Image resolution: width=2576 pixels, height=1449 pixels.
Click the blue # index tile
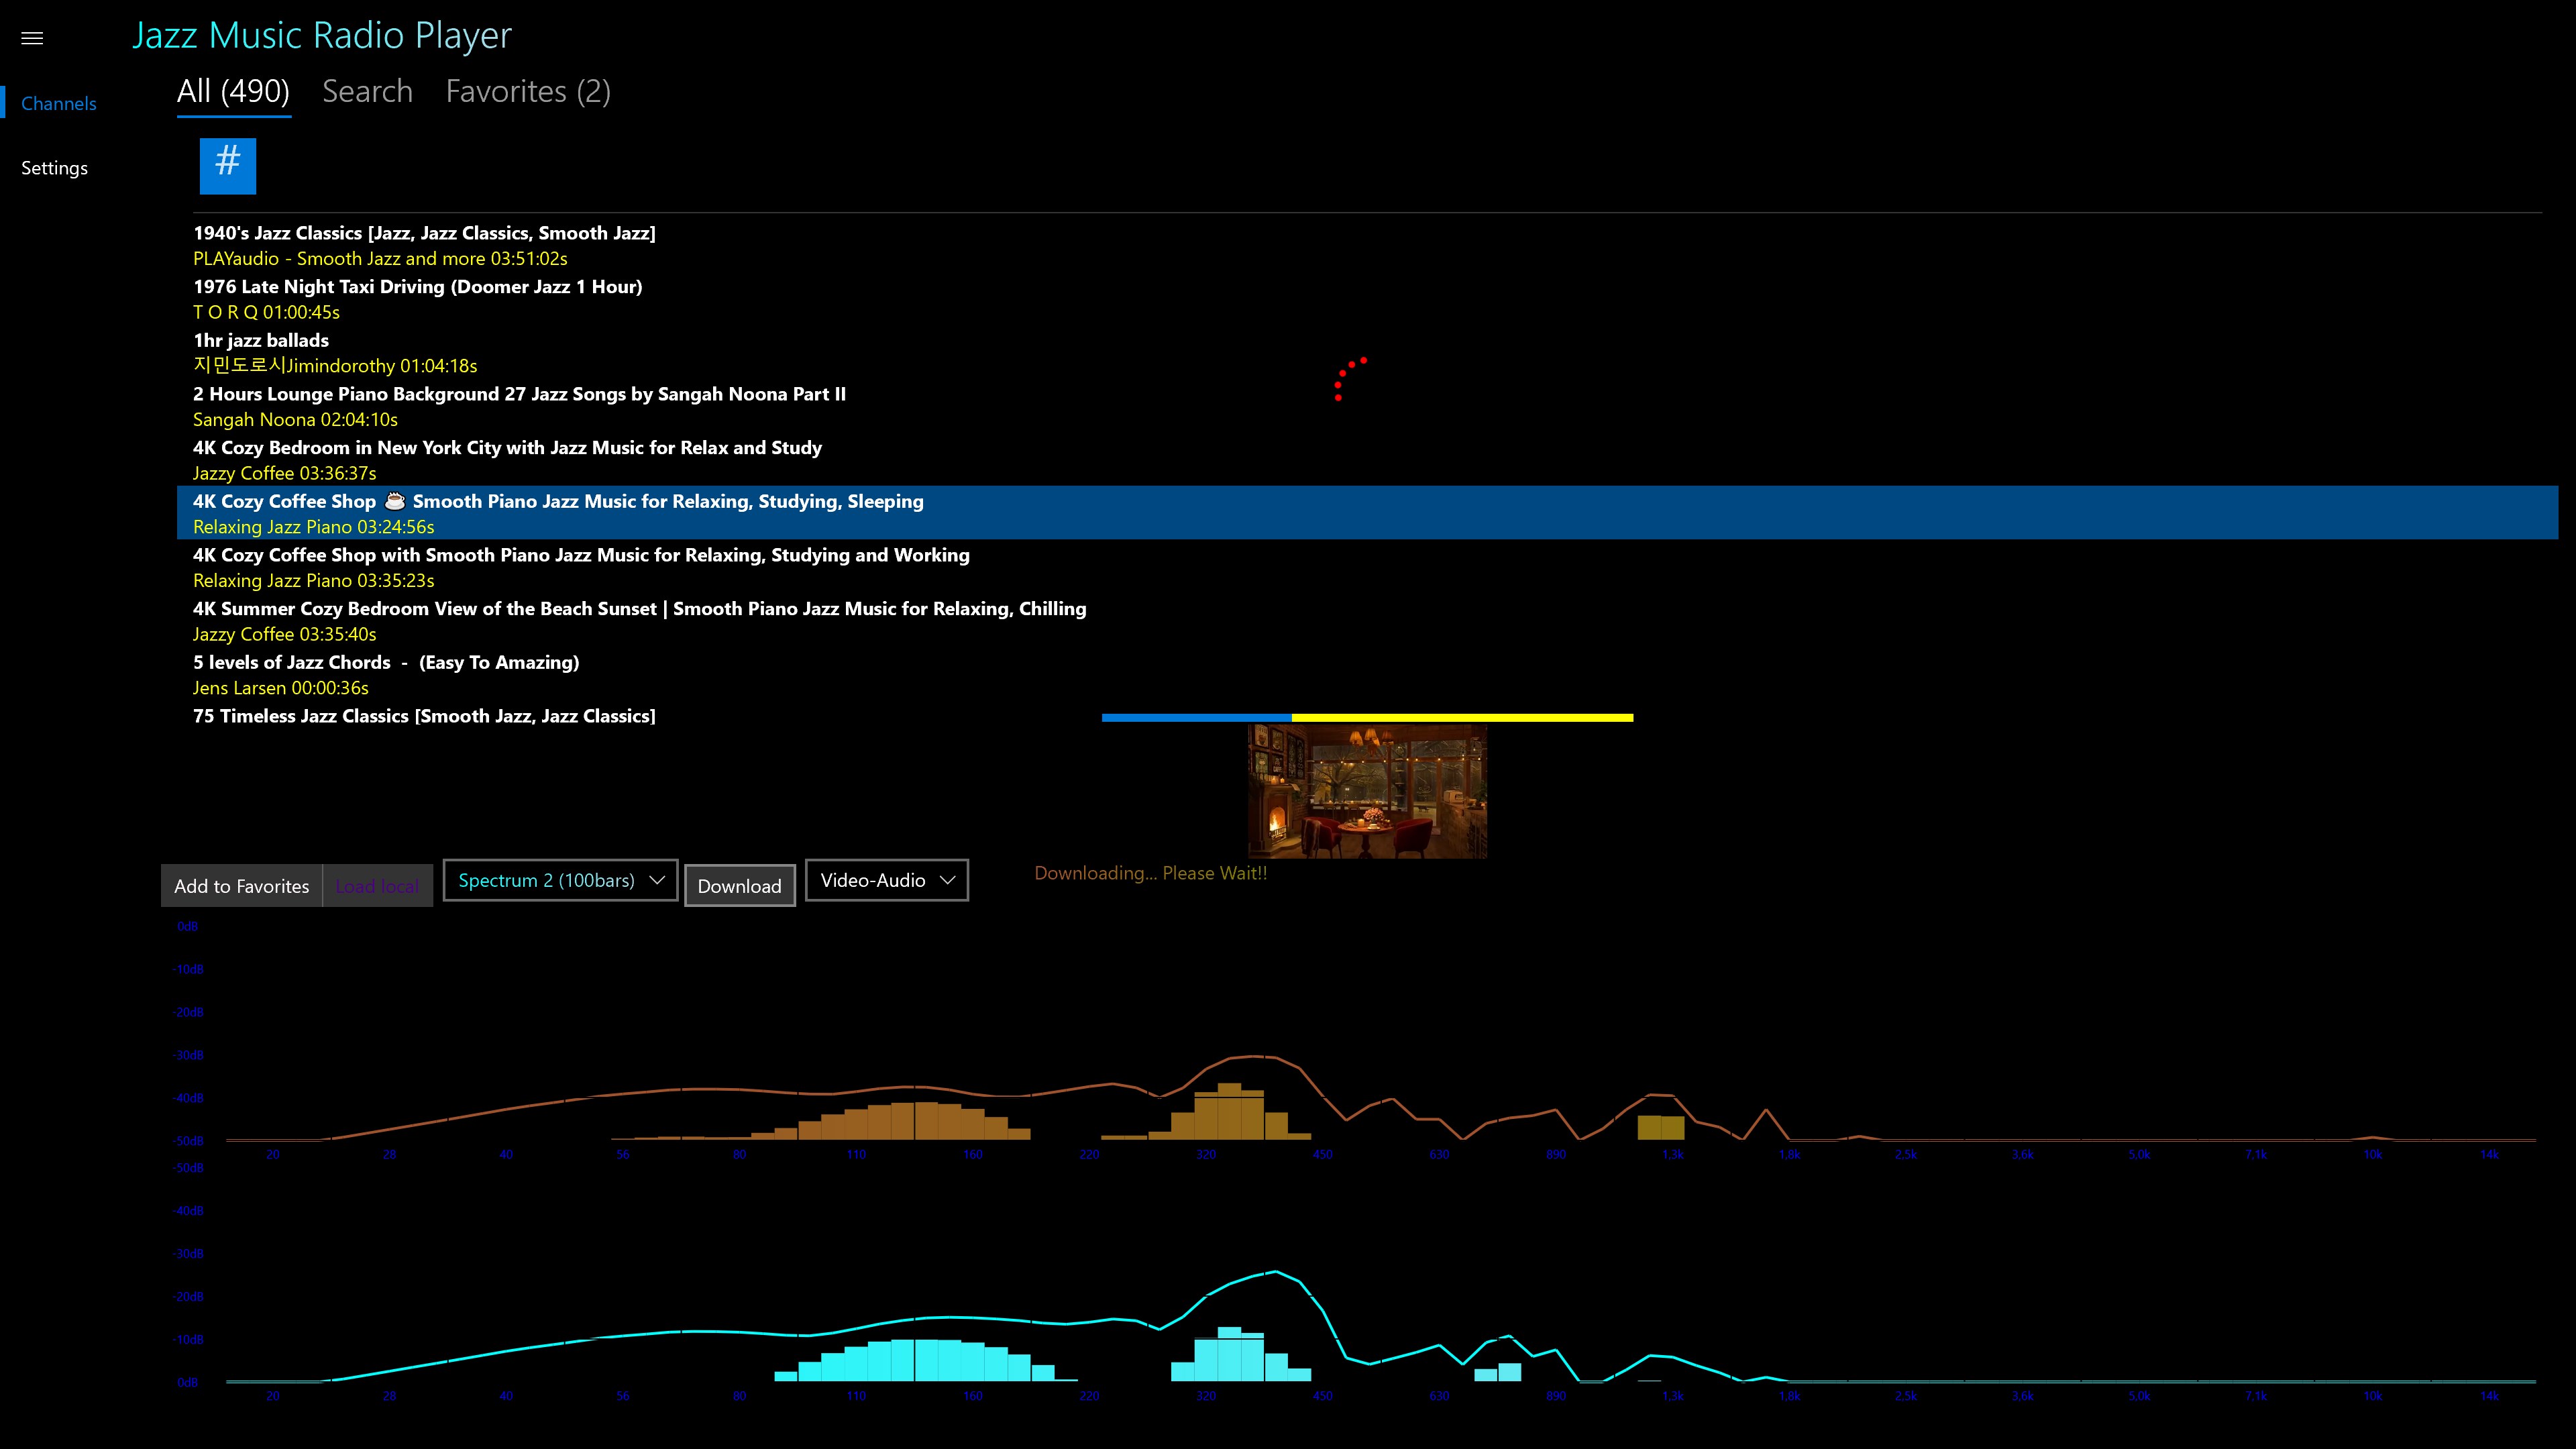228,165
